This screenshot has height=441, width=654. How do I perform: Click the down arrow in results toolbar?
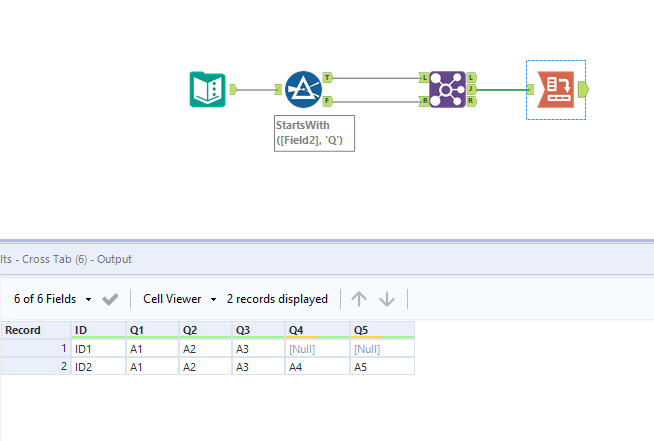[x=387, y=299]
